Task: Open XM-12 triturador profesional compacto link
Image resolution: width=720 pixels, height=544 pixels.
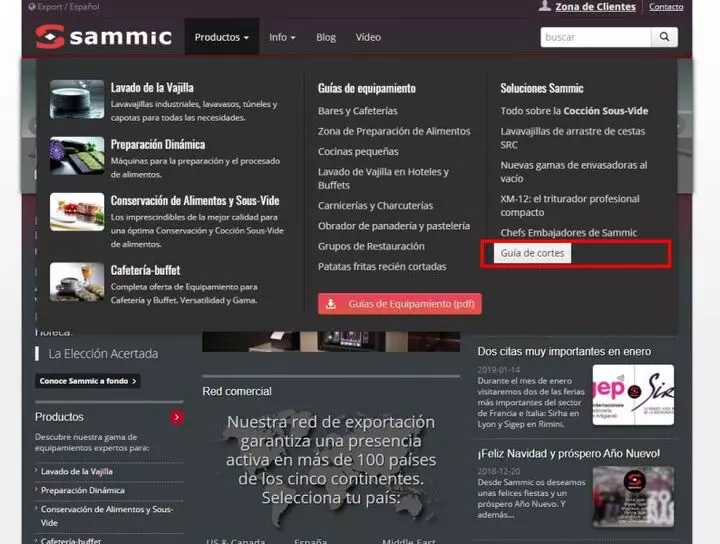Action: (570, 206)
